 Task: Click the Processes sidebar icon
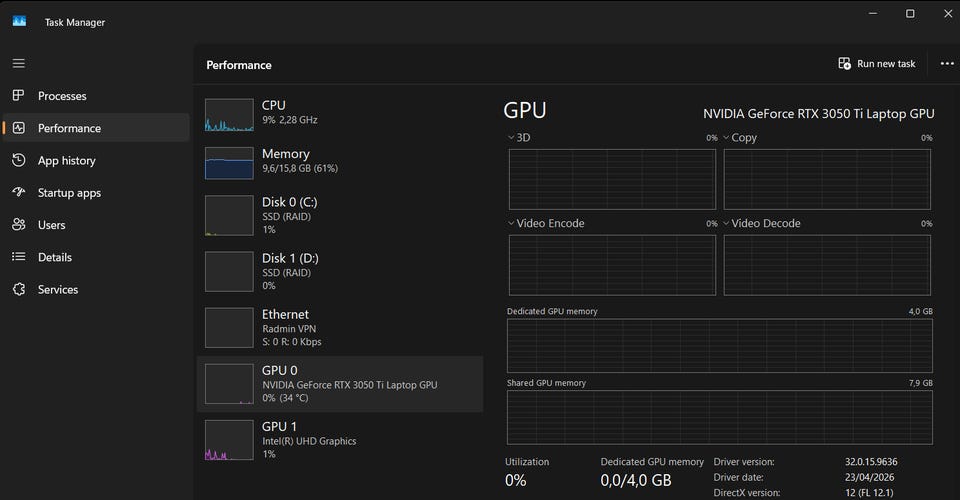(x=18, y=95)
